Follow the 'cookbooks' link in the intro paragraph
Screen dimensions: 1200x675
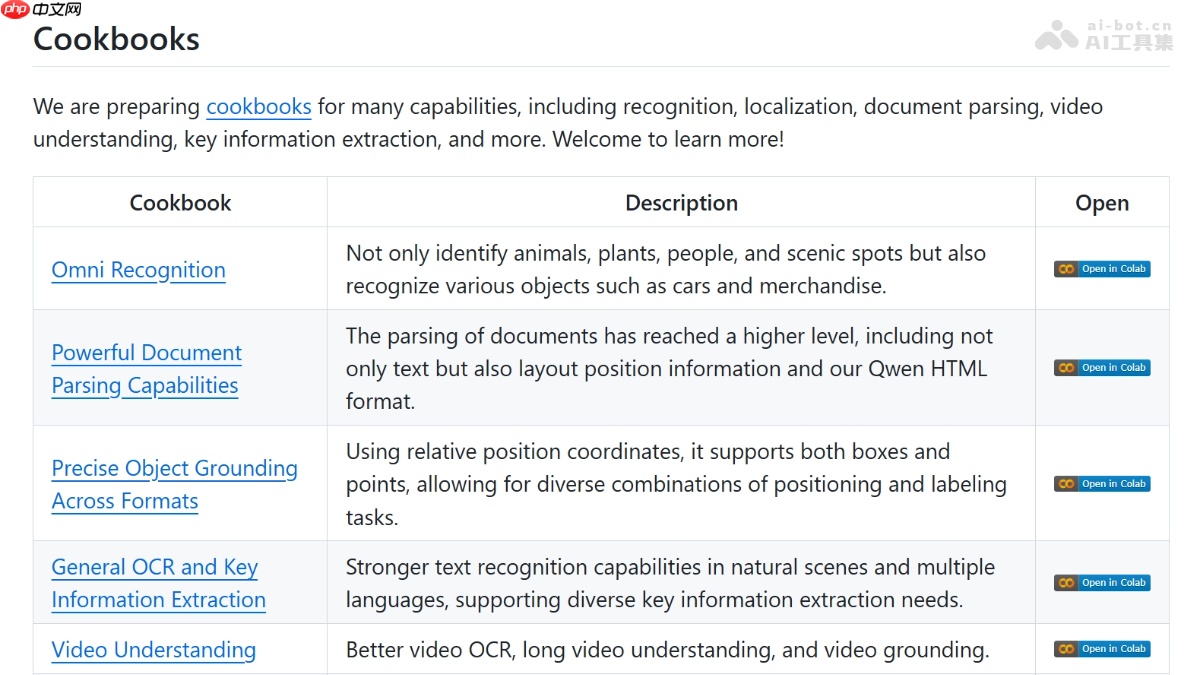pyautogui.click(x=258, y=107)
